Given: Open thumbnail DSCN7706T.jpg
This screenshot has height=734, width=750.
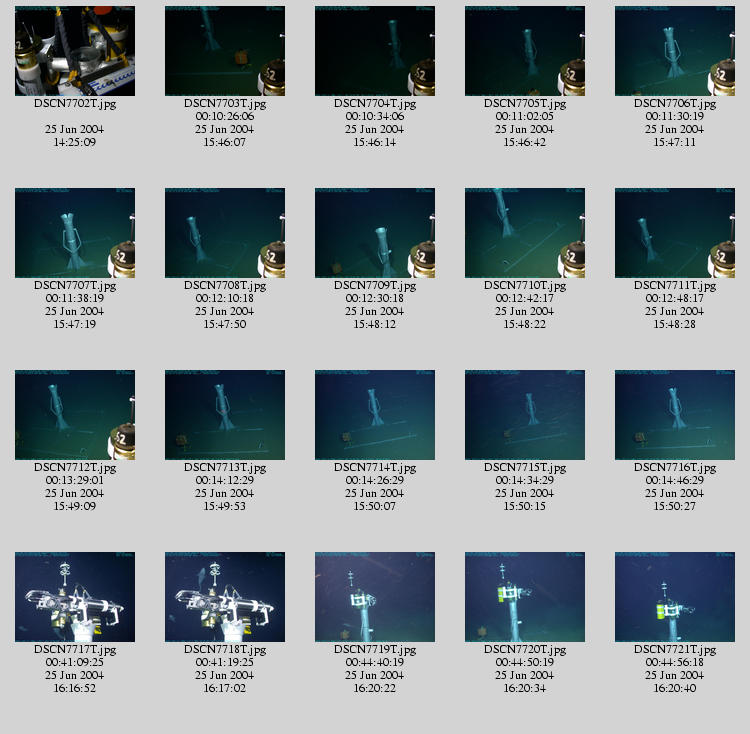Looking at the screenshot, I should (675, 51).
